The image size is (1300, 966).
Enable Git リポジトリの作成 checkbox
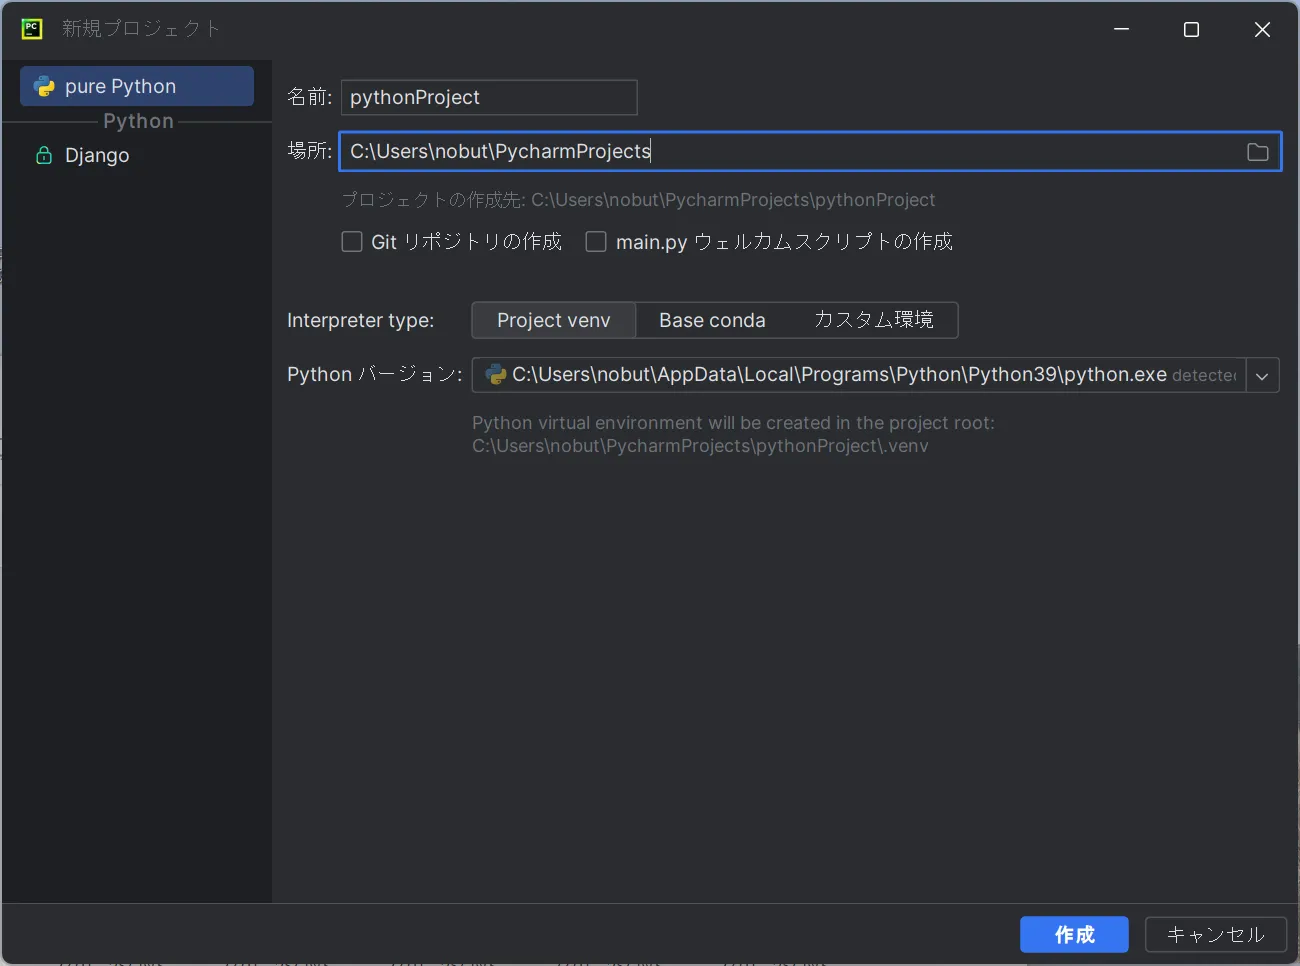coord(352,242)
